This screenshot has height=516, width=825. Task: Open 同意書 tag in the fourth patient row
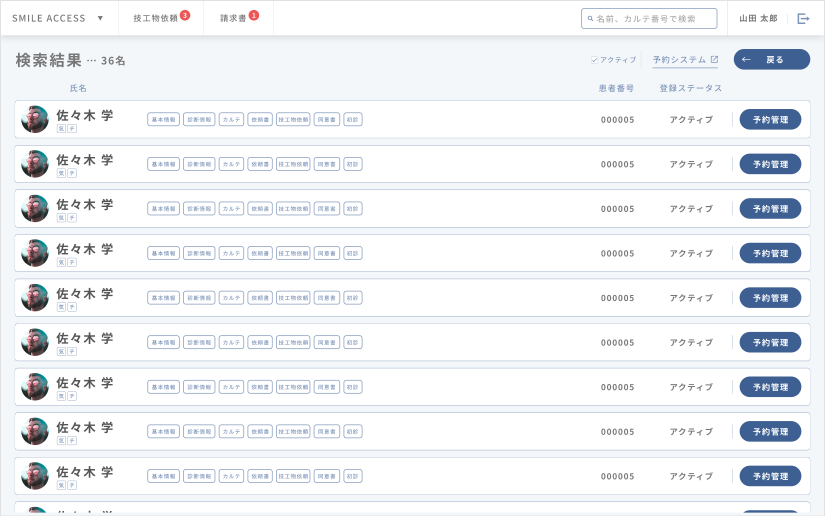[327, 253]
